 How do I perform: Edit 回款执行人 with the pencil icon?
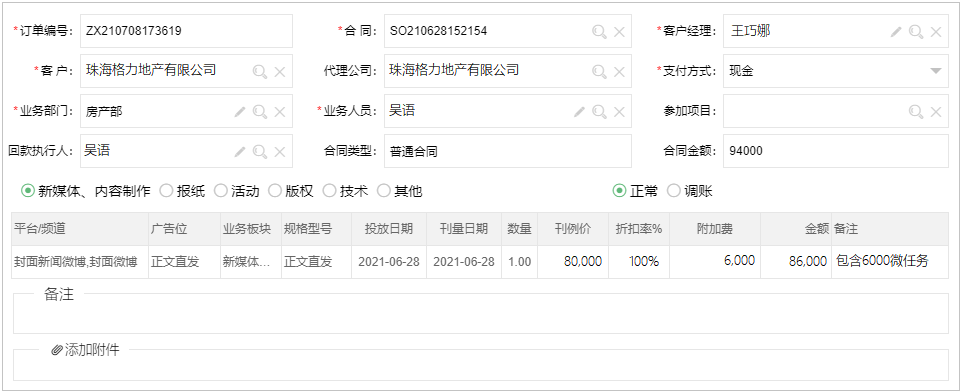tap(240, 151)
